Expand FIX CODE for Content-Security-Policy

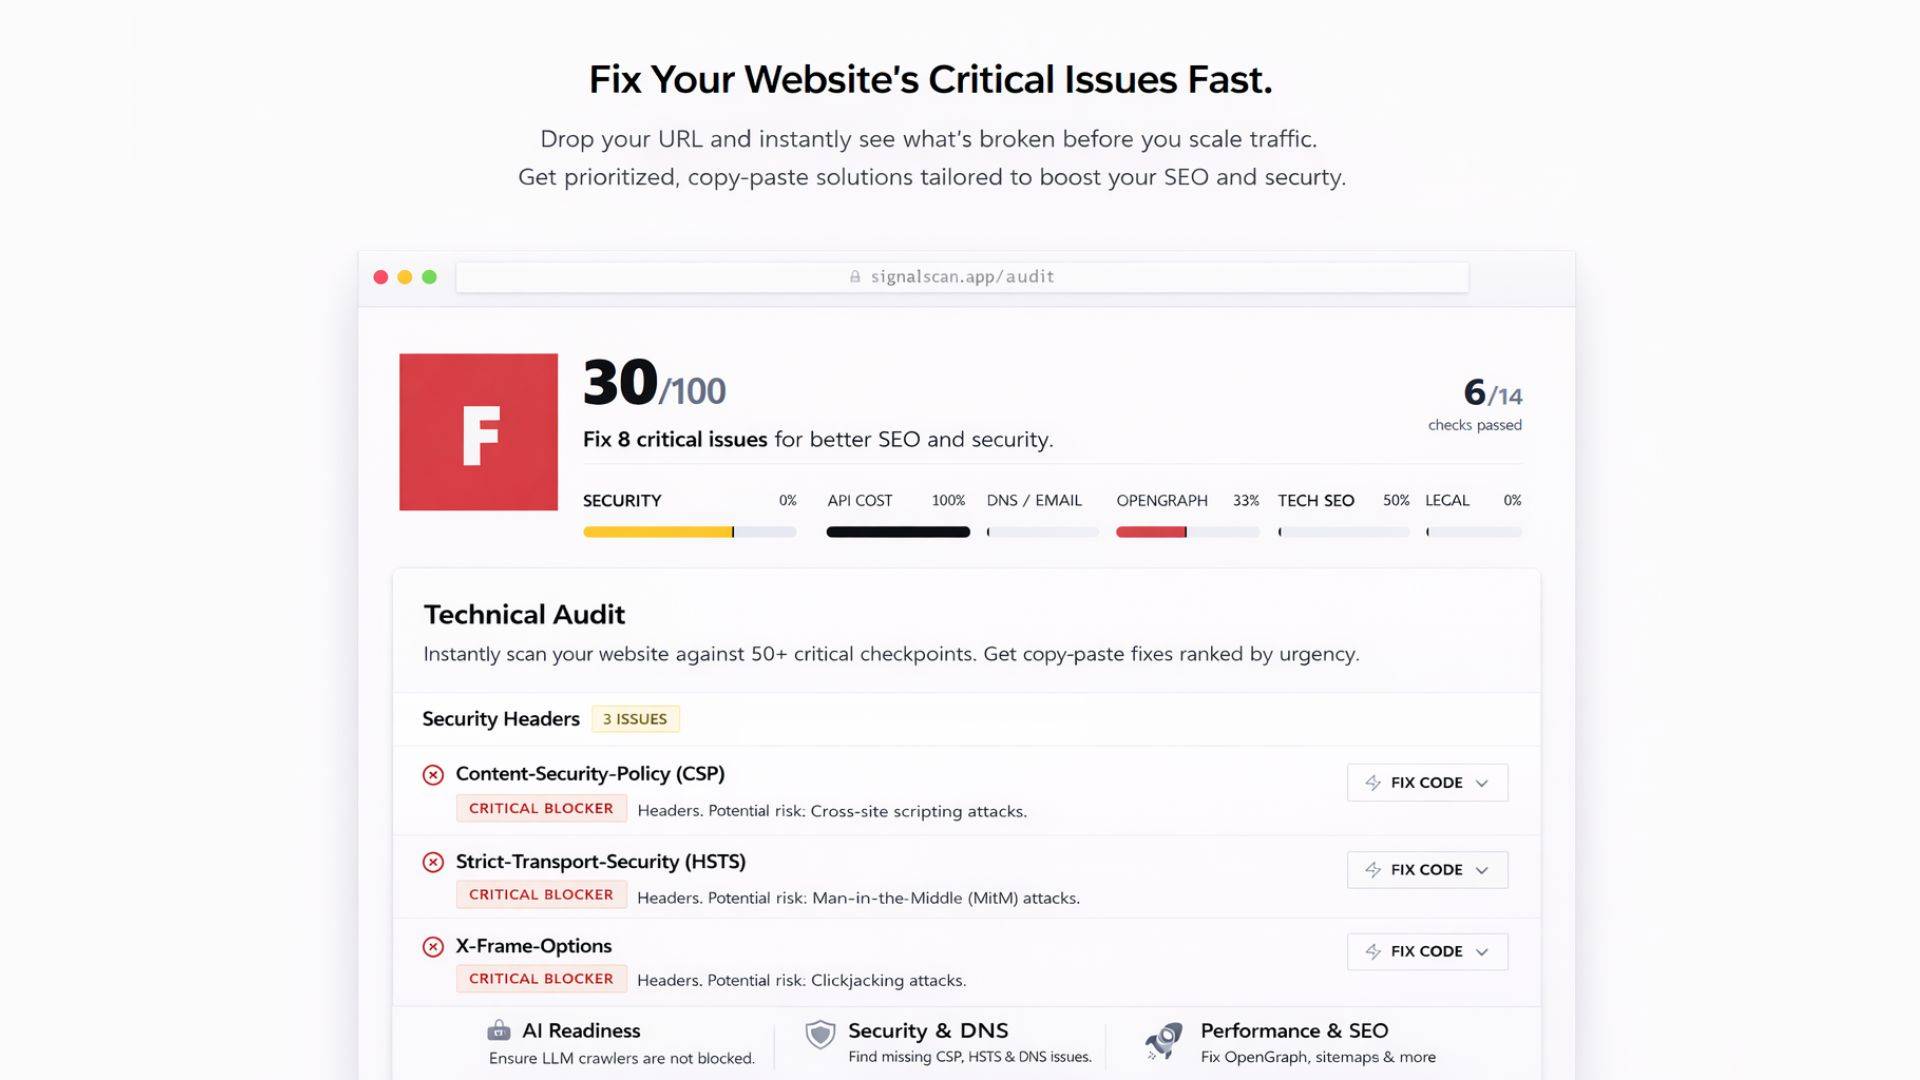[1427, 783]
